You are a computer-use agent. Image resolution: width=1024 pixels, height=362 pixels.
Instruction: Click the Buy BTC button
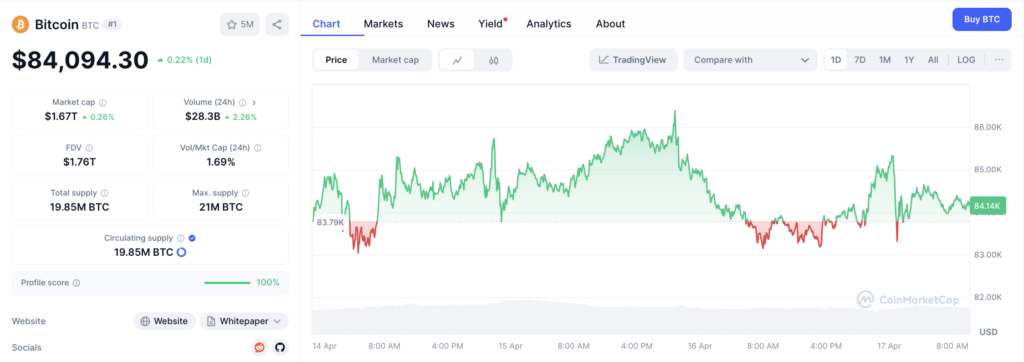[x=982, y=20]
